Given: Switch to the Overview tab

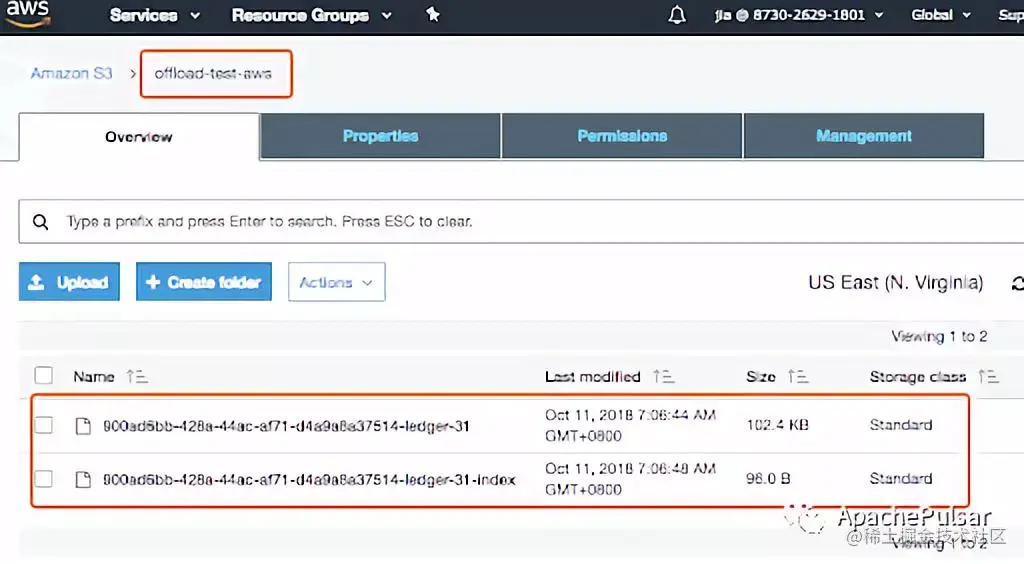Looking at the screenshot, I should (139, 136).
